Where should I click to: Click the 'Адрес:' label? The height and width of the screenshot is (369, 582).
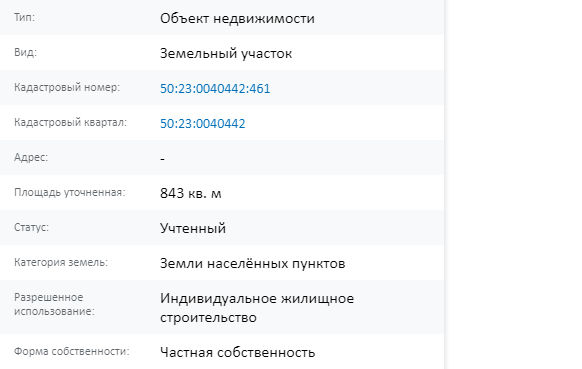[31, 157]
